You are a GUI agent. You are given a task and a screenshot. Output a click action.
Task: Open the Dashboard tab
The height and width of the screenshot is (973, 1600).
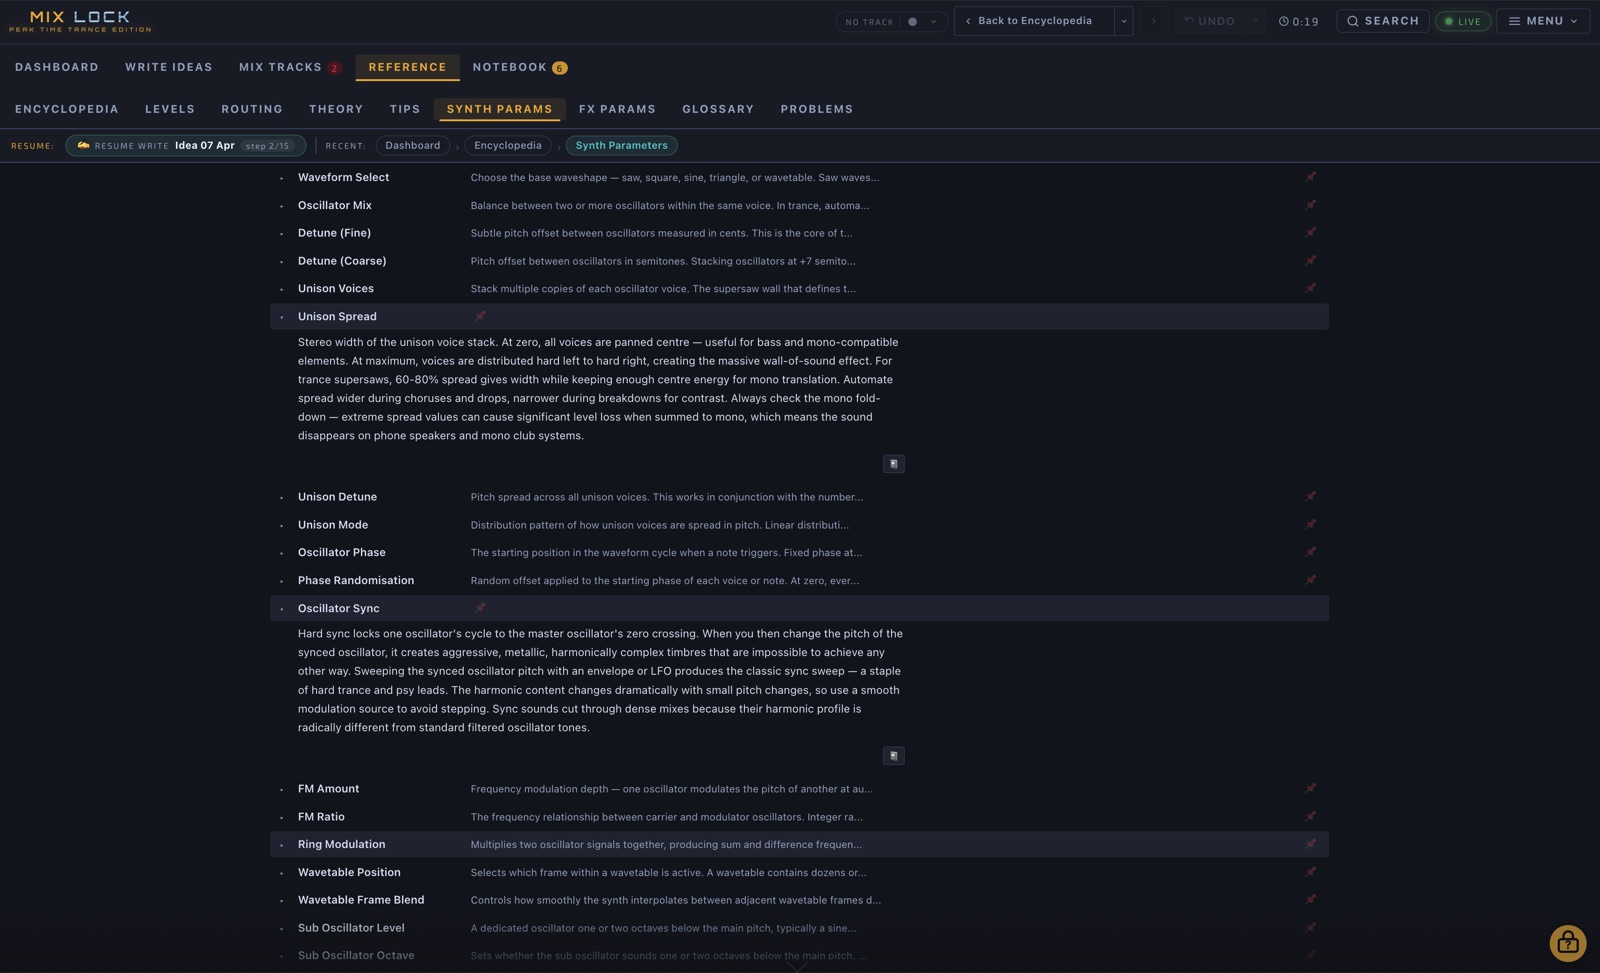[57, 67]
